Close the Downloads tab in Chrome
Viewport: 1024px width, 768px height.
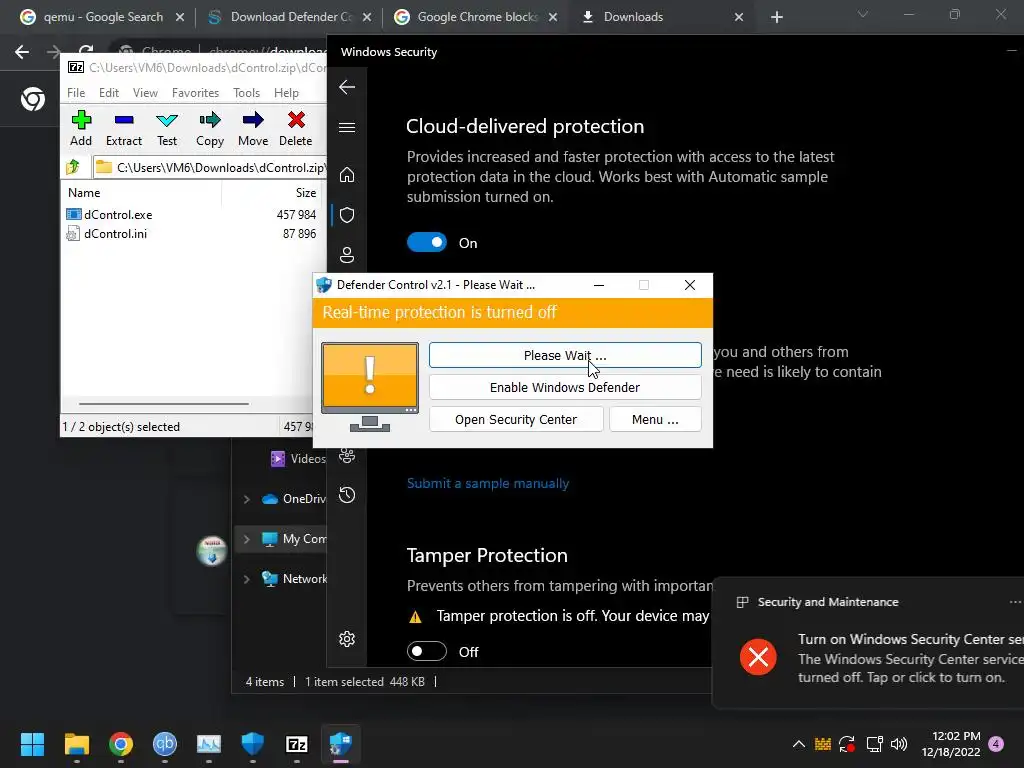pyautogui.click(x=739, y=17)
